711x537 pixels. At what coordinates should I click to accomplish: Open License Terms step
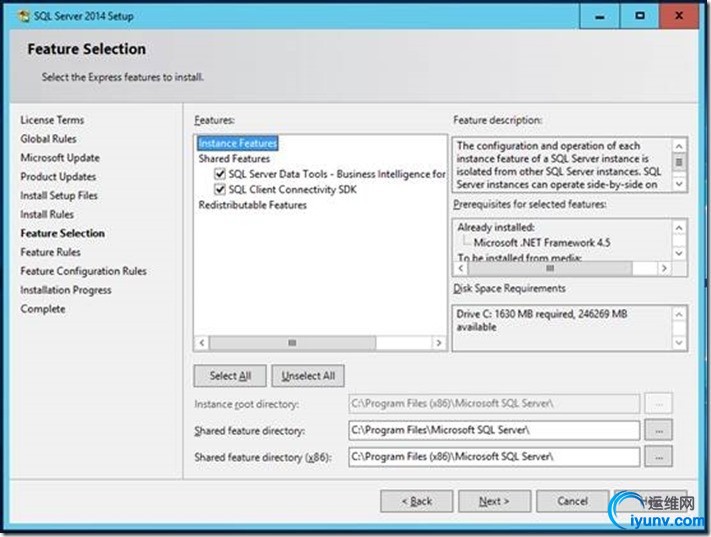52,120
